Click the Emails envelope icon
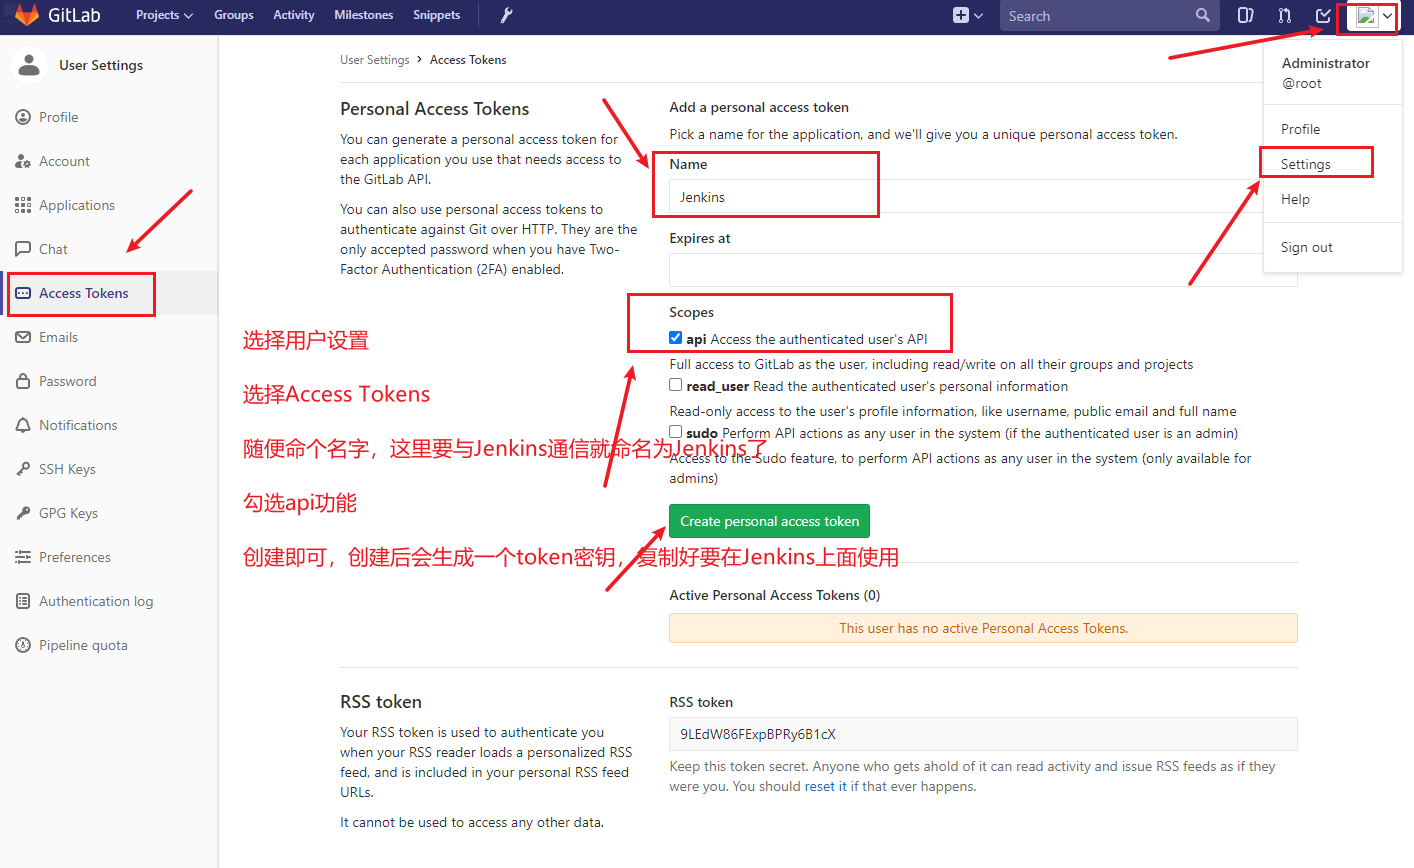The width and height of the screenshot is (1414, 868). 23,337
